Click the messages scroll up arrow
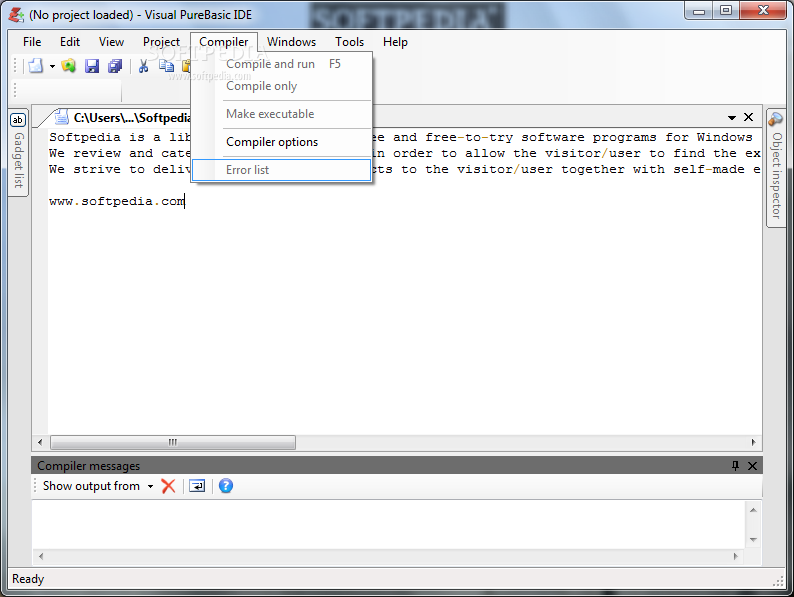 pos(753,510)
